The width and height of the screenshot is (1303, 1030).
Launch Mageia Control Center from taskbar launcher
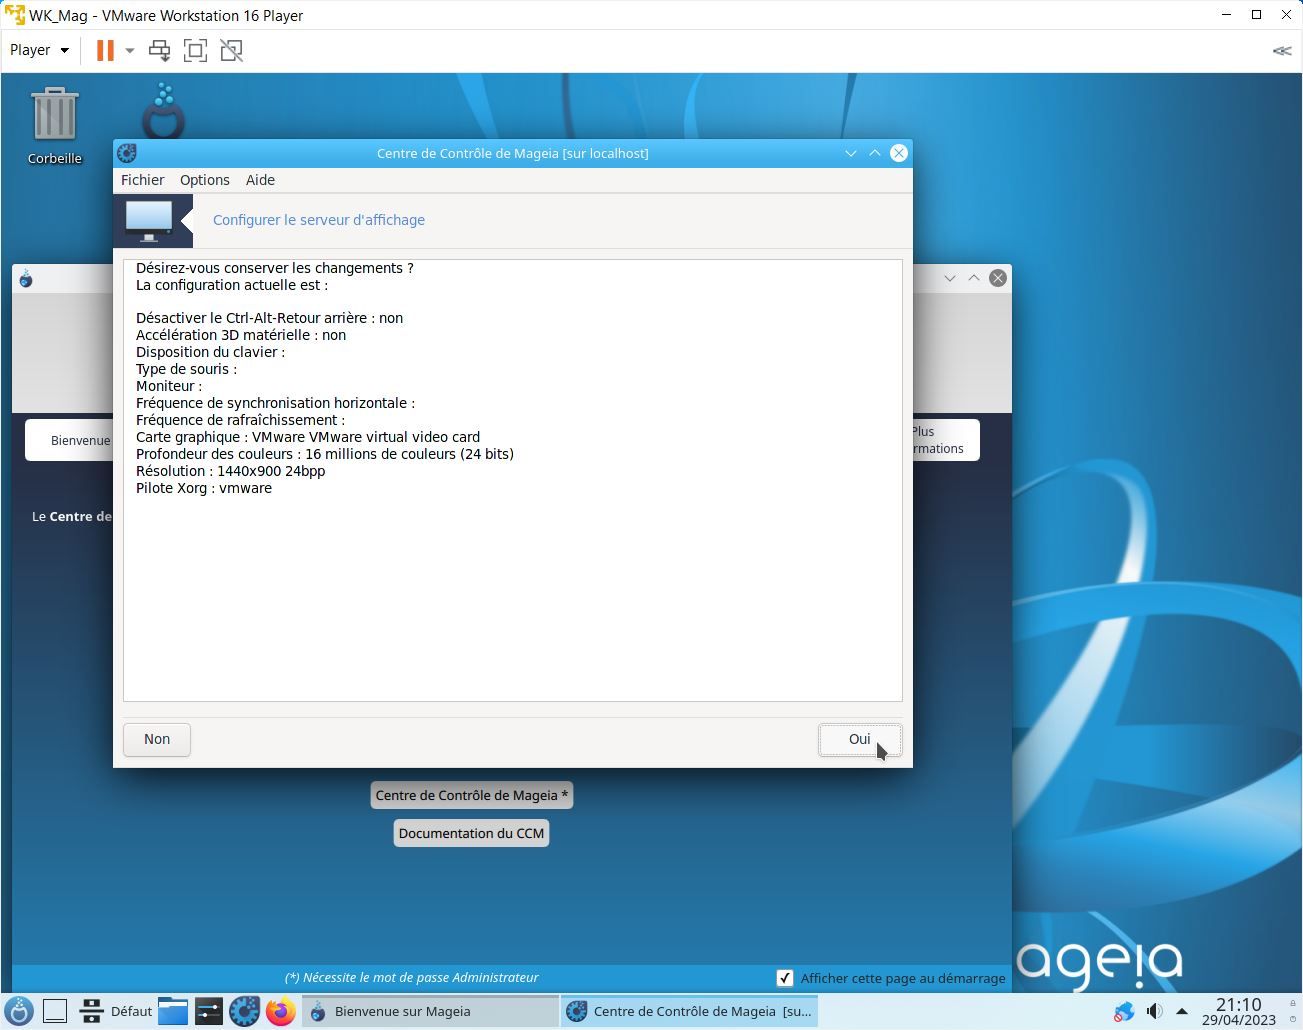point(244,1011)
